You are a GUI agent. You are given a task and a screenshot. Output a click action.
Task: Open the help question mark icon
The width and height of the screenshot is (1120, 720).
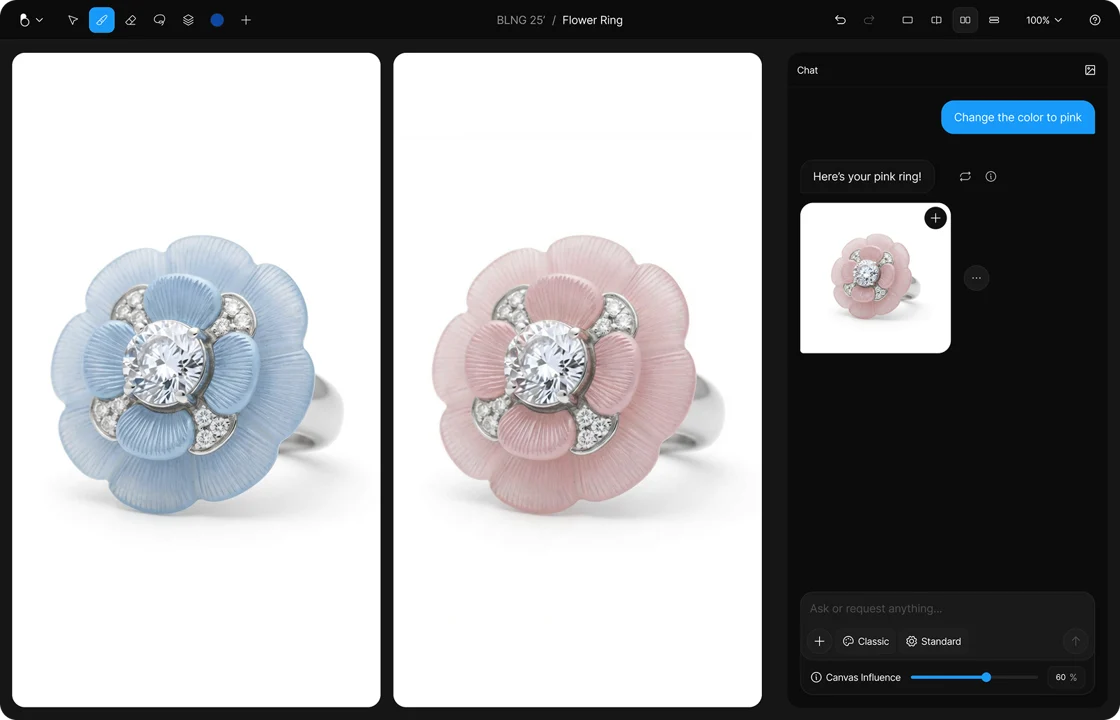[1095, 20]
